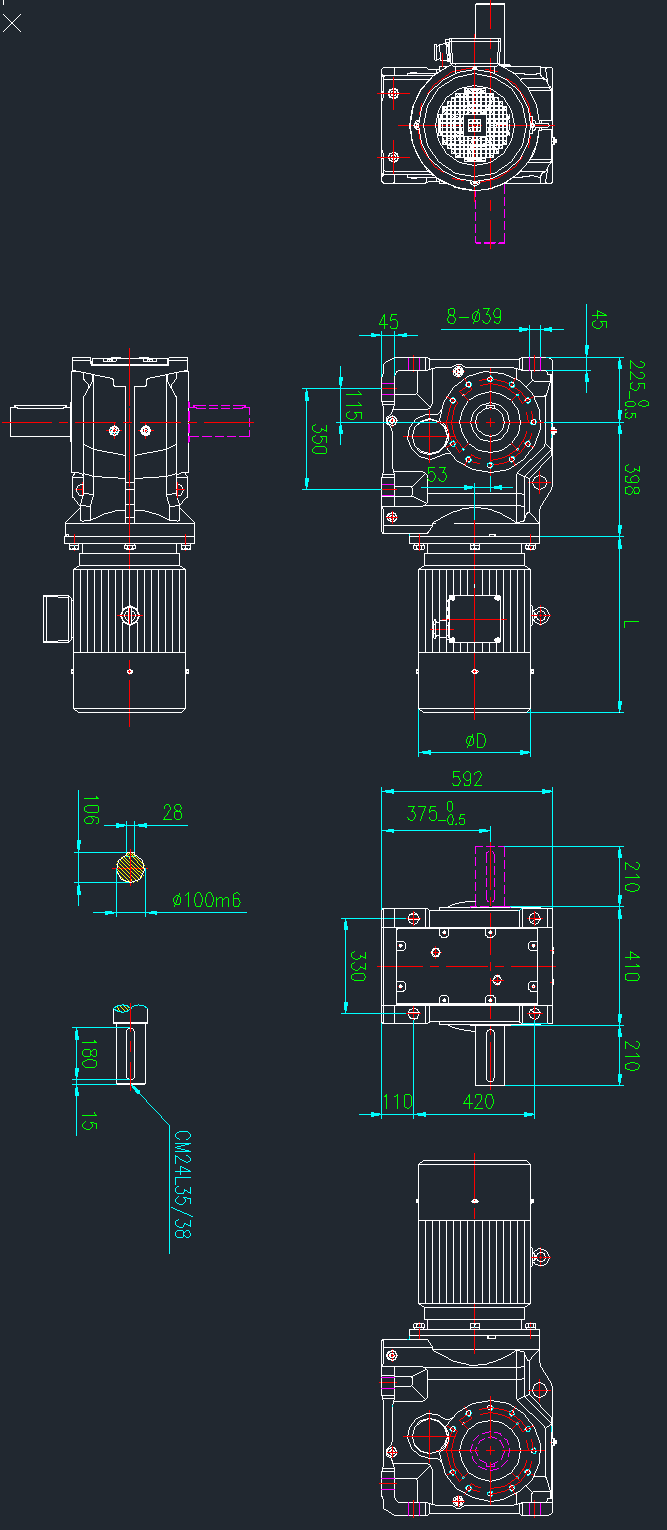The width and height of the screenshot is (667, 1530).
Task: Click the X icon in top-left corner
Action: pyautogui.click(x=12, y=23)
